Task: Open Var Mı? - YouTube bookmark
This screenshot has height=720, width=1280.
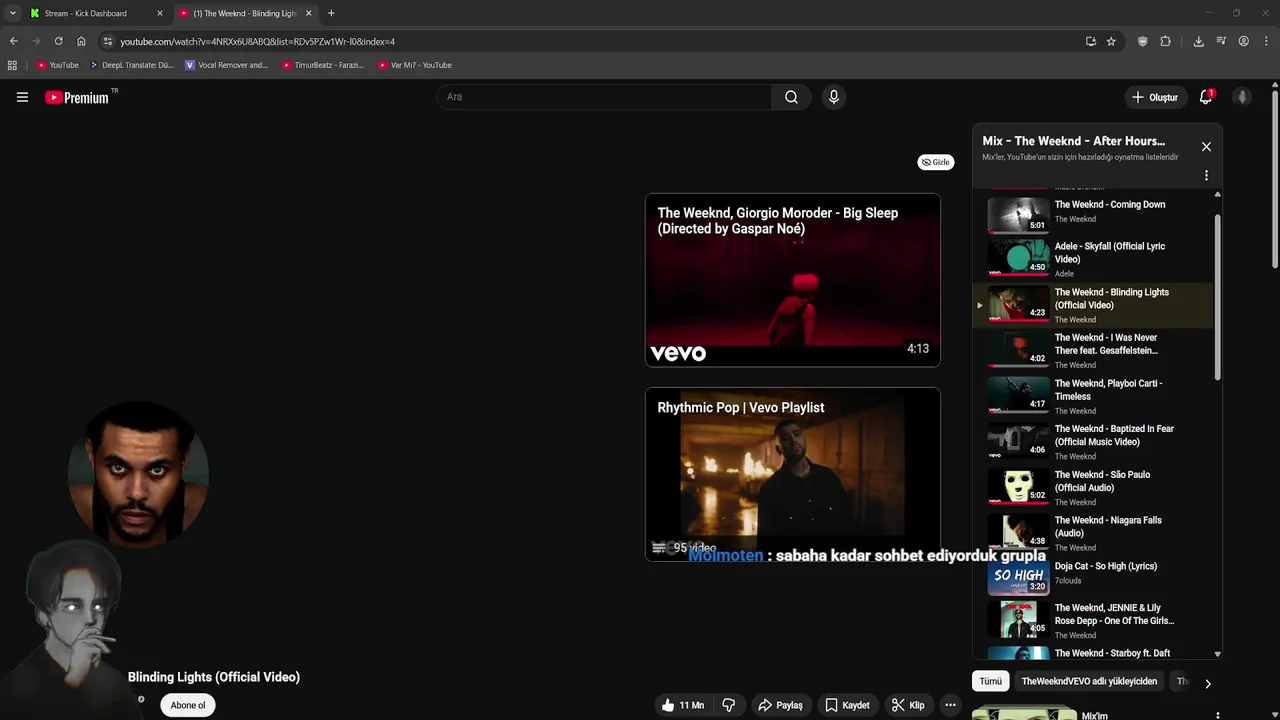Action: click(415, 65)
